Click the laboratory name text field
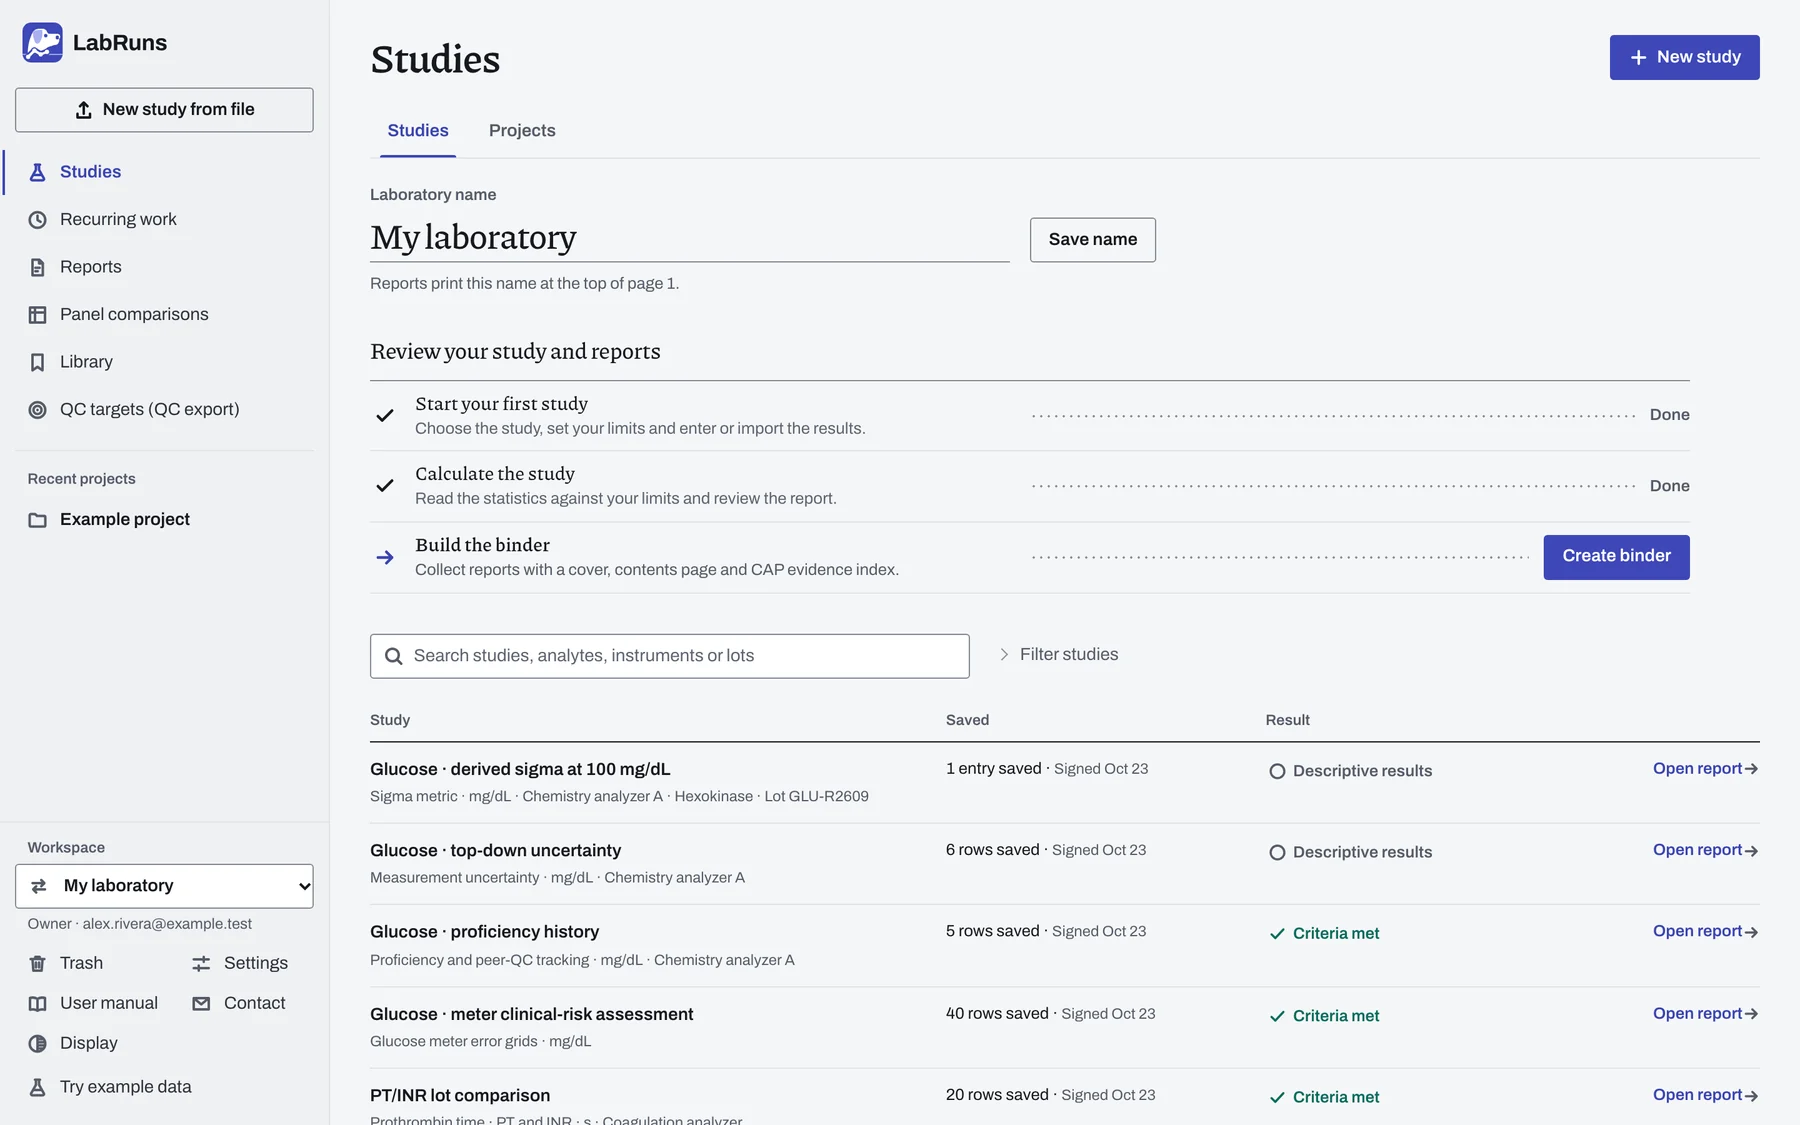 [690, 238]
